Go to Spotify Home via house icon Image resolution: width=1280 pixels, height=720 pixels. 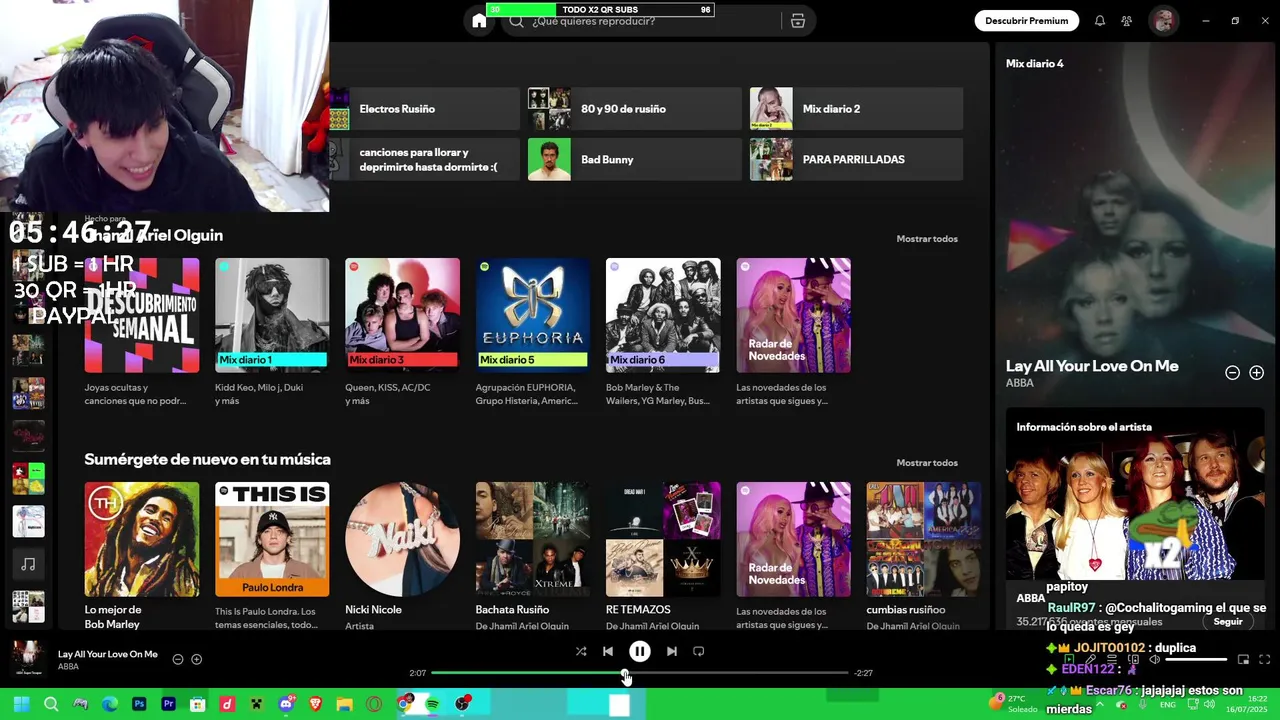click(x=479, y=21)
